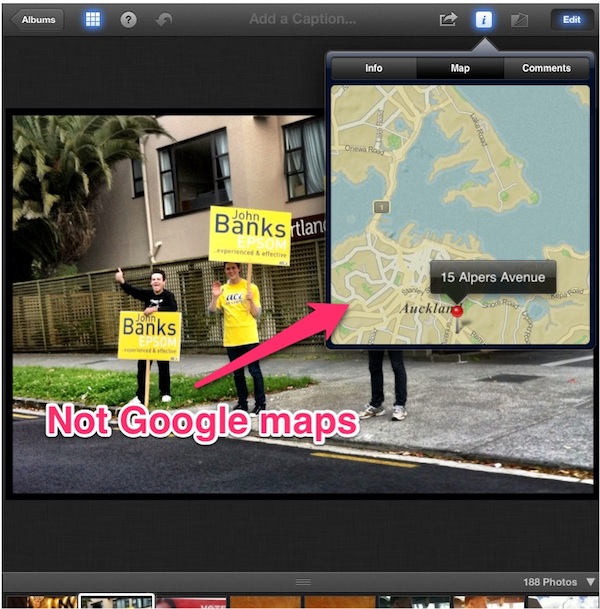Screen dimensions: 600x609
Task: Switch to the Info tab
Action: click(x=374, y=68)
